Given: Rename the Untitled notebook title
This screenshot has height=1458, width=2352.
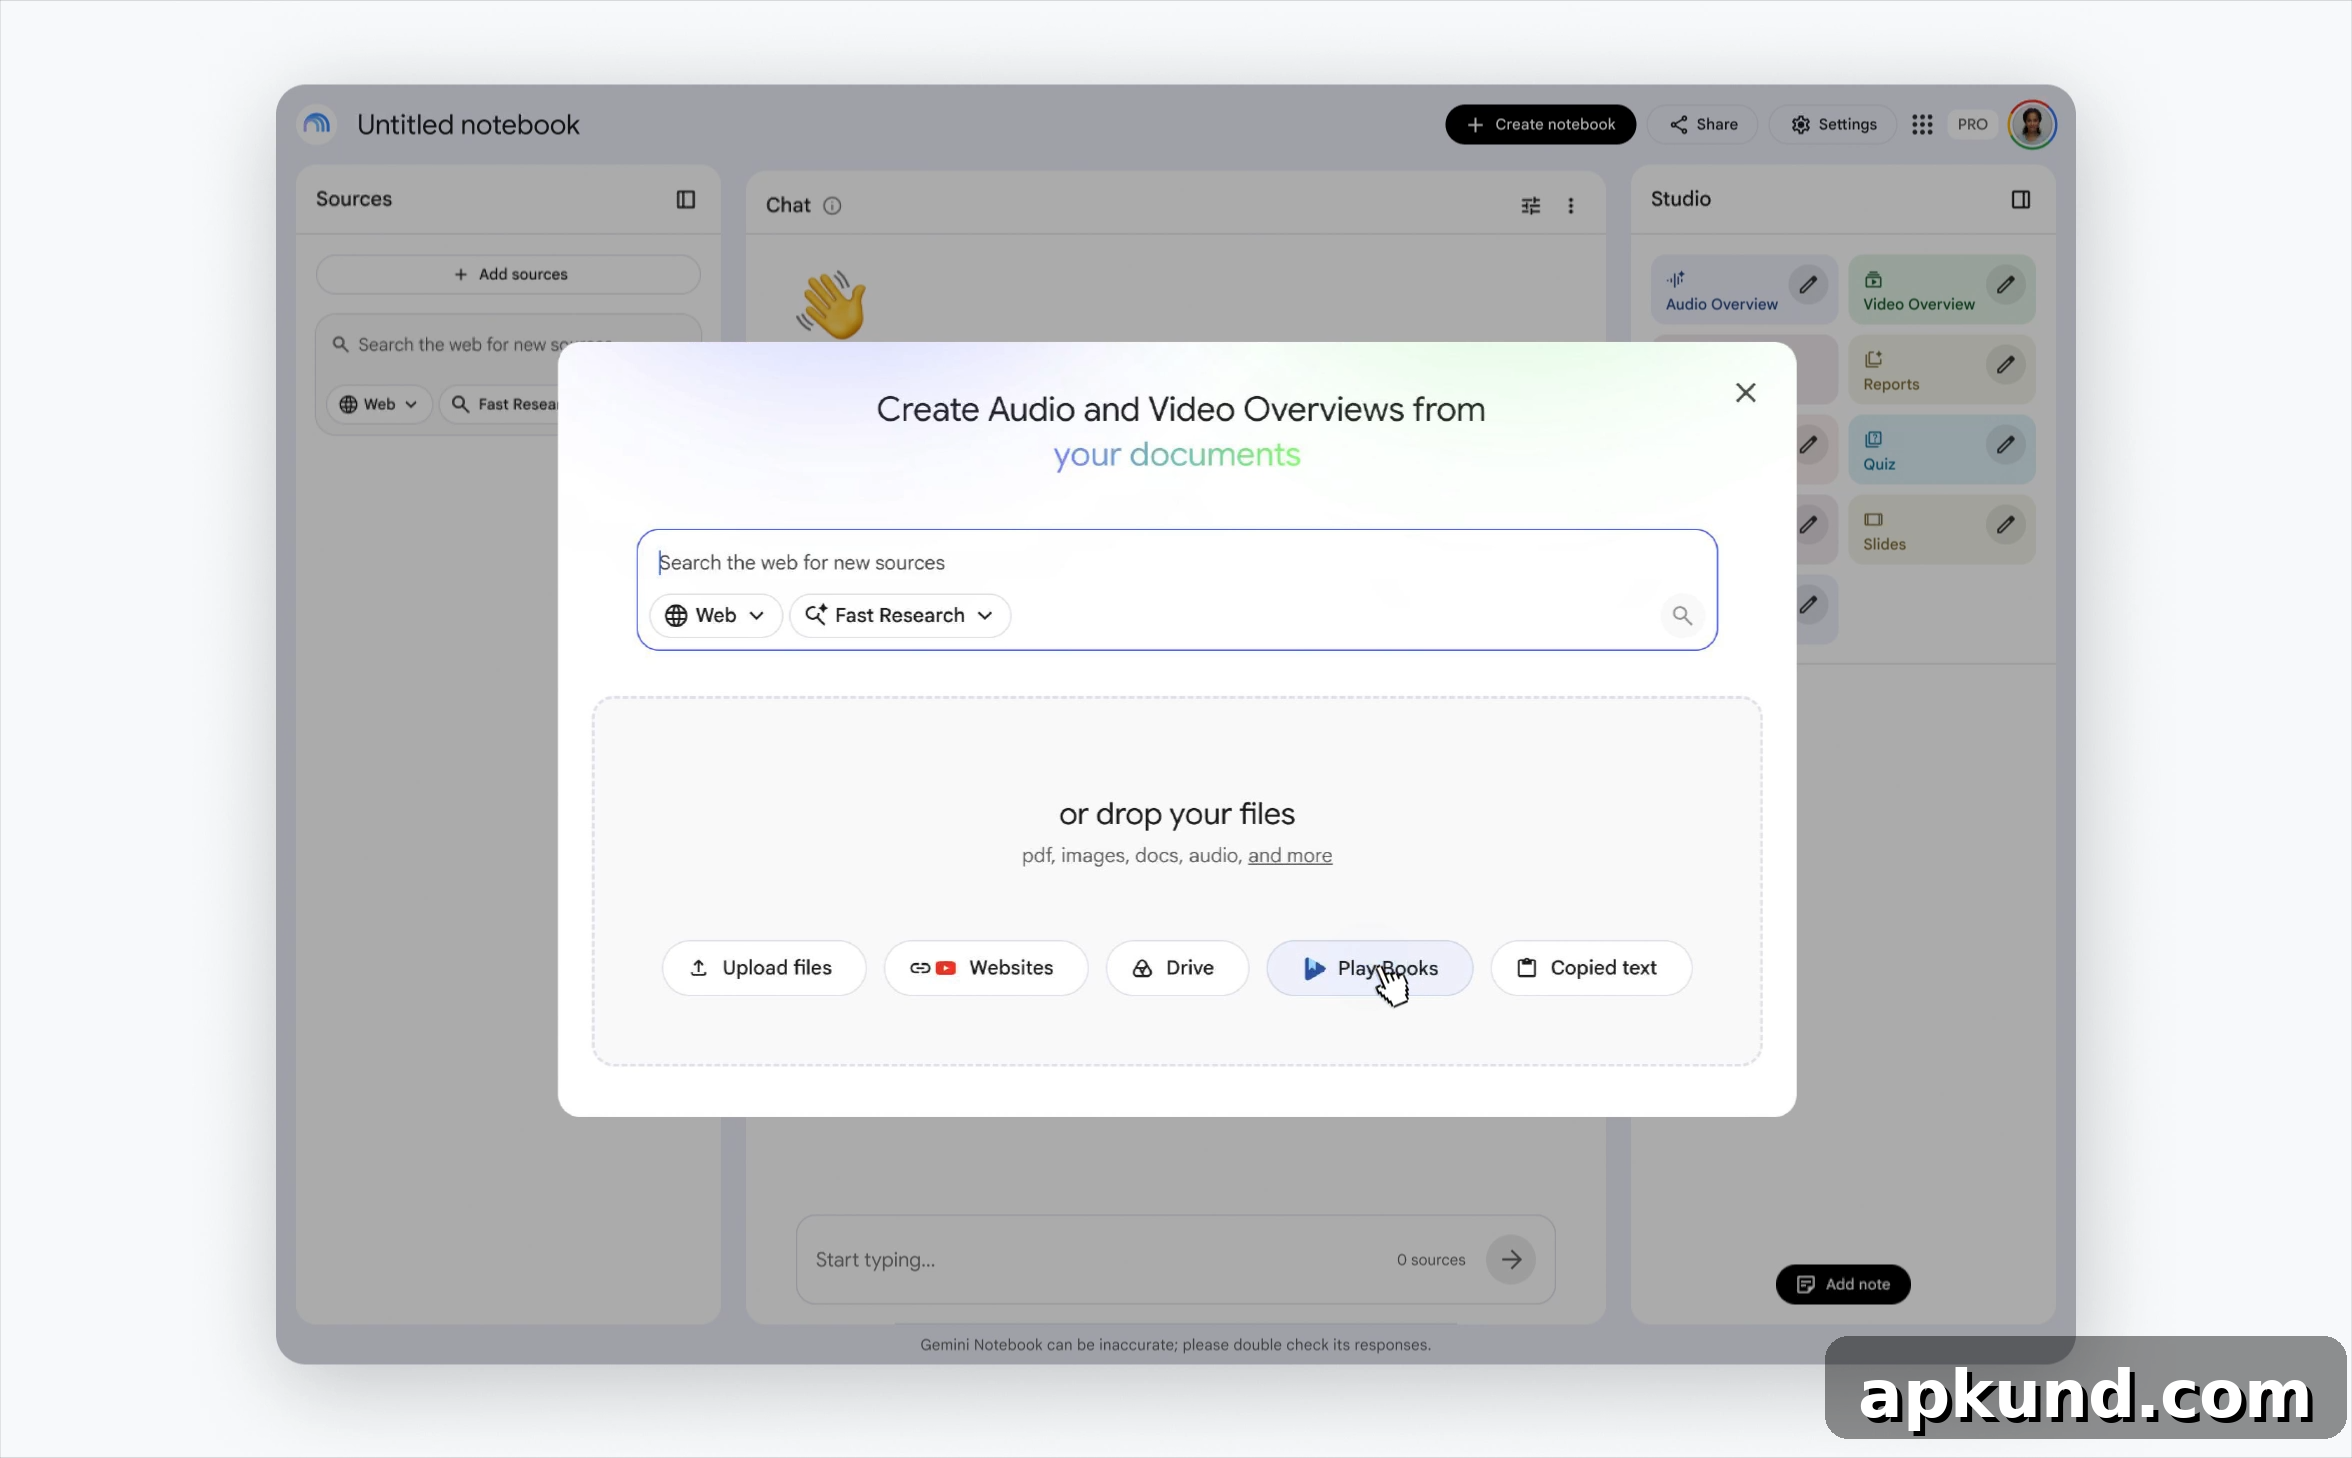Looking at the screenshot, I should coord(468,124).
